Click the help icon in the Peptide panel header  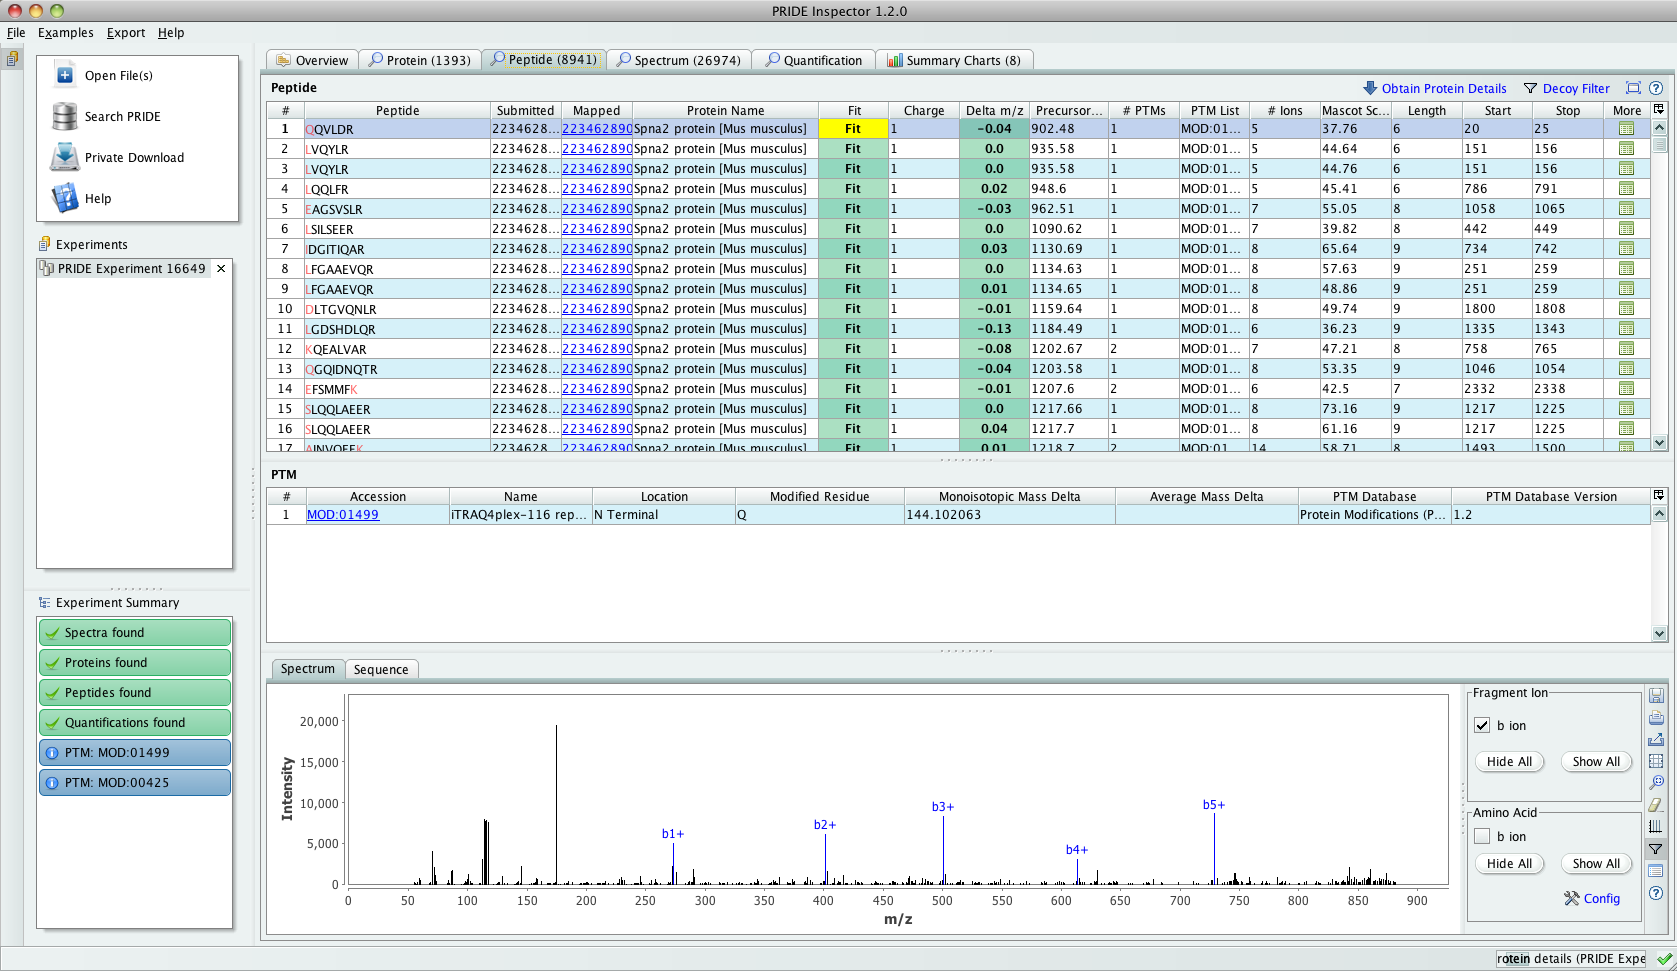coord(1656,88)
